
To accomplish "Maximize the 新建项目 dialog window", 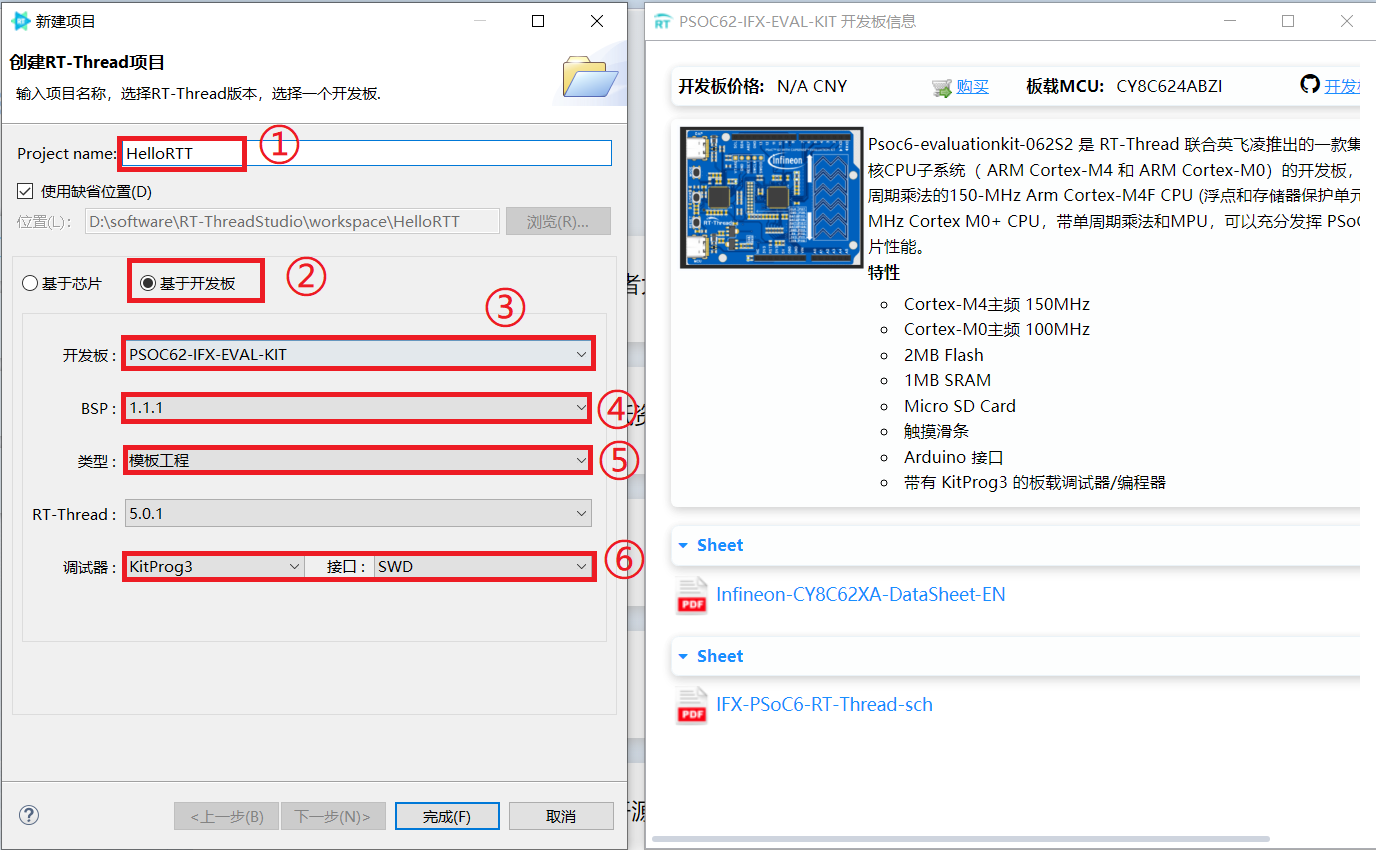I will pos(538,21).
